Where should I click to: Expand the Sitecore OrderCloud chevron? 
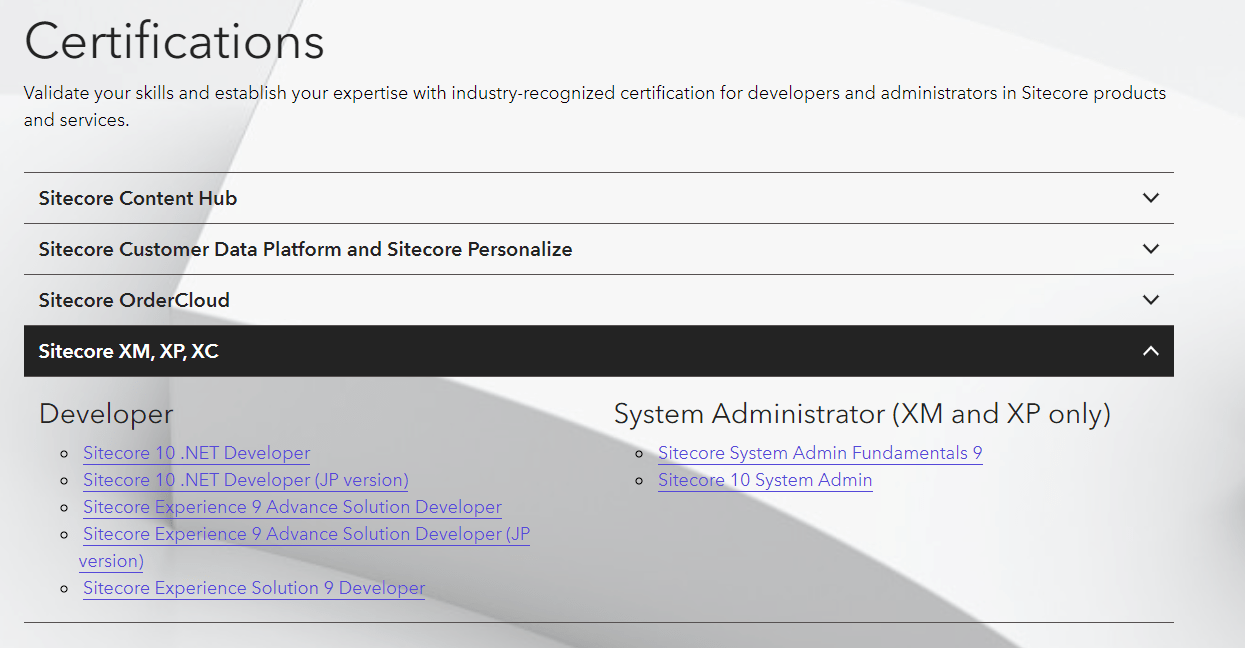pyautogui.click(x=1151, y=300)
